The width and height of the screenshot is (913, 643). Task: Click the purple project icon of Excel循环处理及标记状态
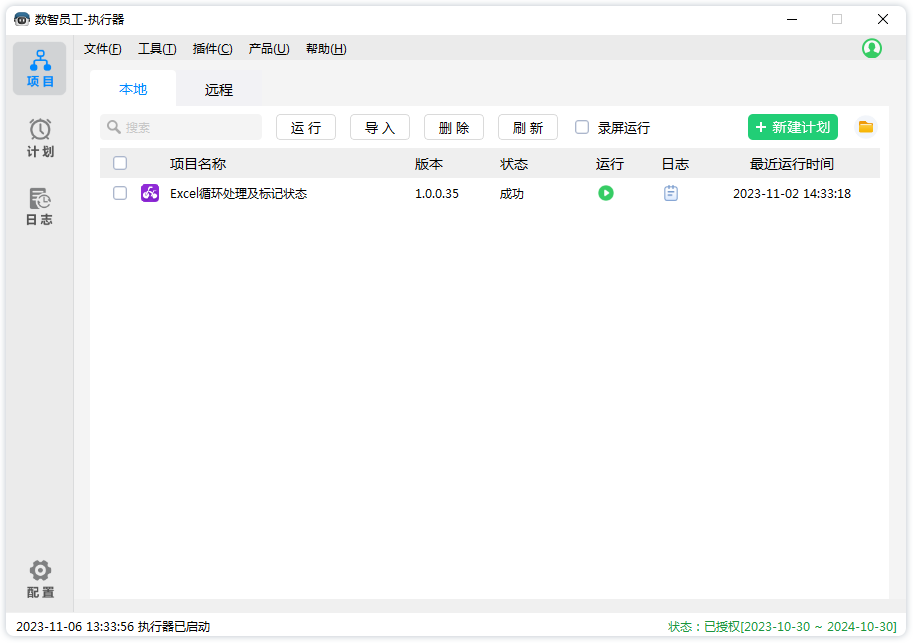(150, 193)
